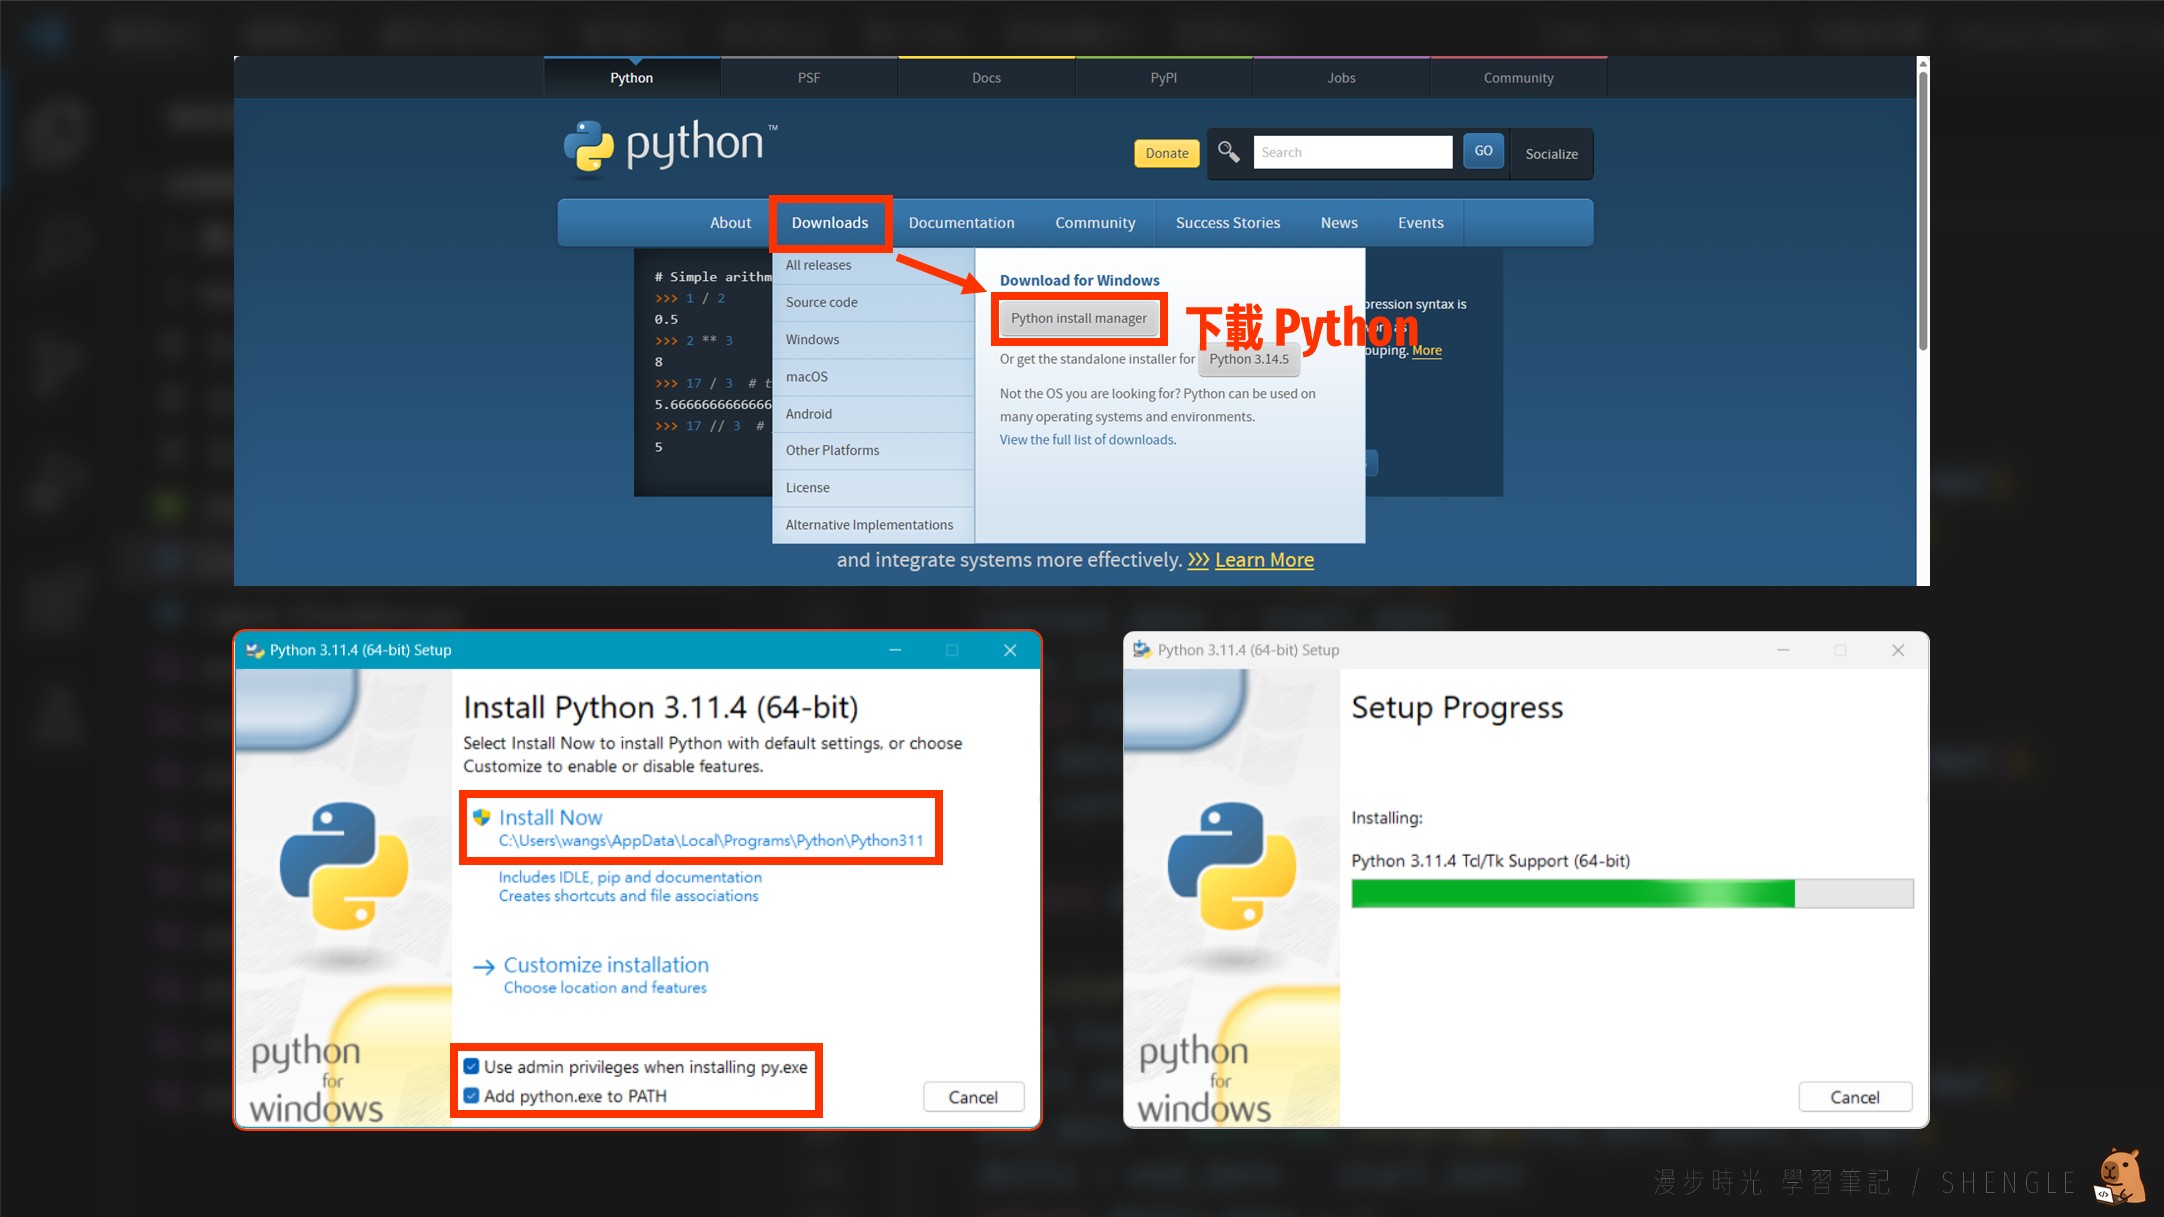Open the Downloads menu in the navigation bar
The width and height of the screenshot is (2164, 1217).
pyautogui.click(x=830, y=223)
